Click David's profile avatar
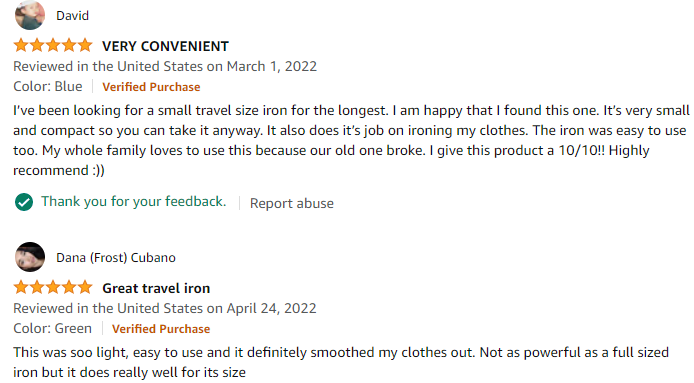This screenshot has height=383, width=694. pyautogui.click(x=30, y=15)
